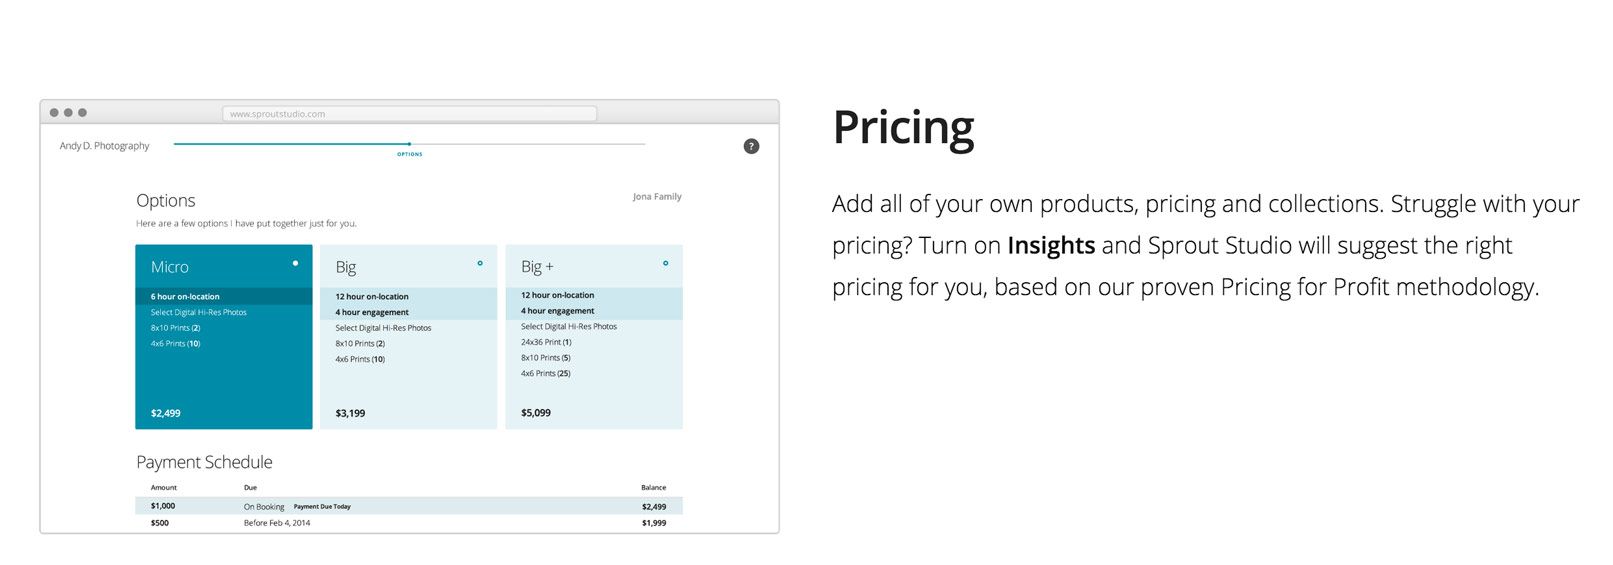Select the $1,000 On Booking payment row
1613x565 pixels.
pos(409,506)
